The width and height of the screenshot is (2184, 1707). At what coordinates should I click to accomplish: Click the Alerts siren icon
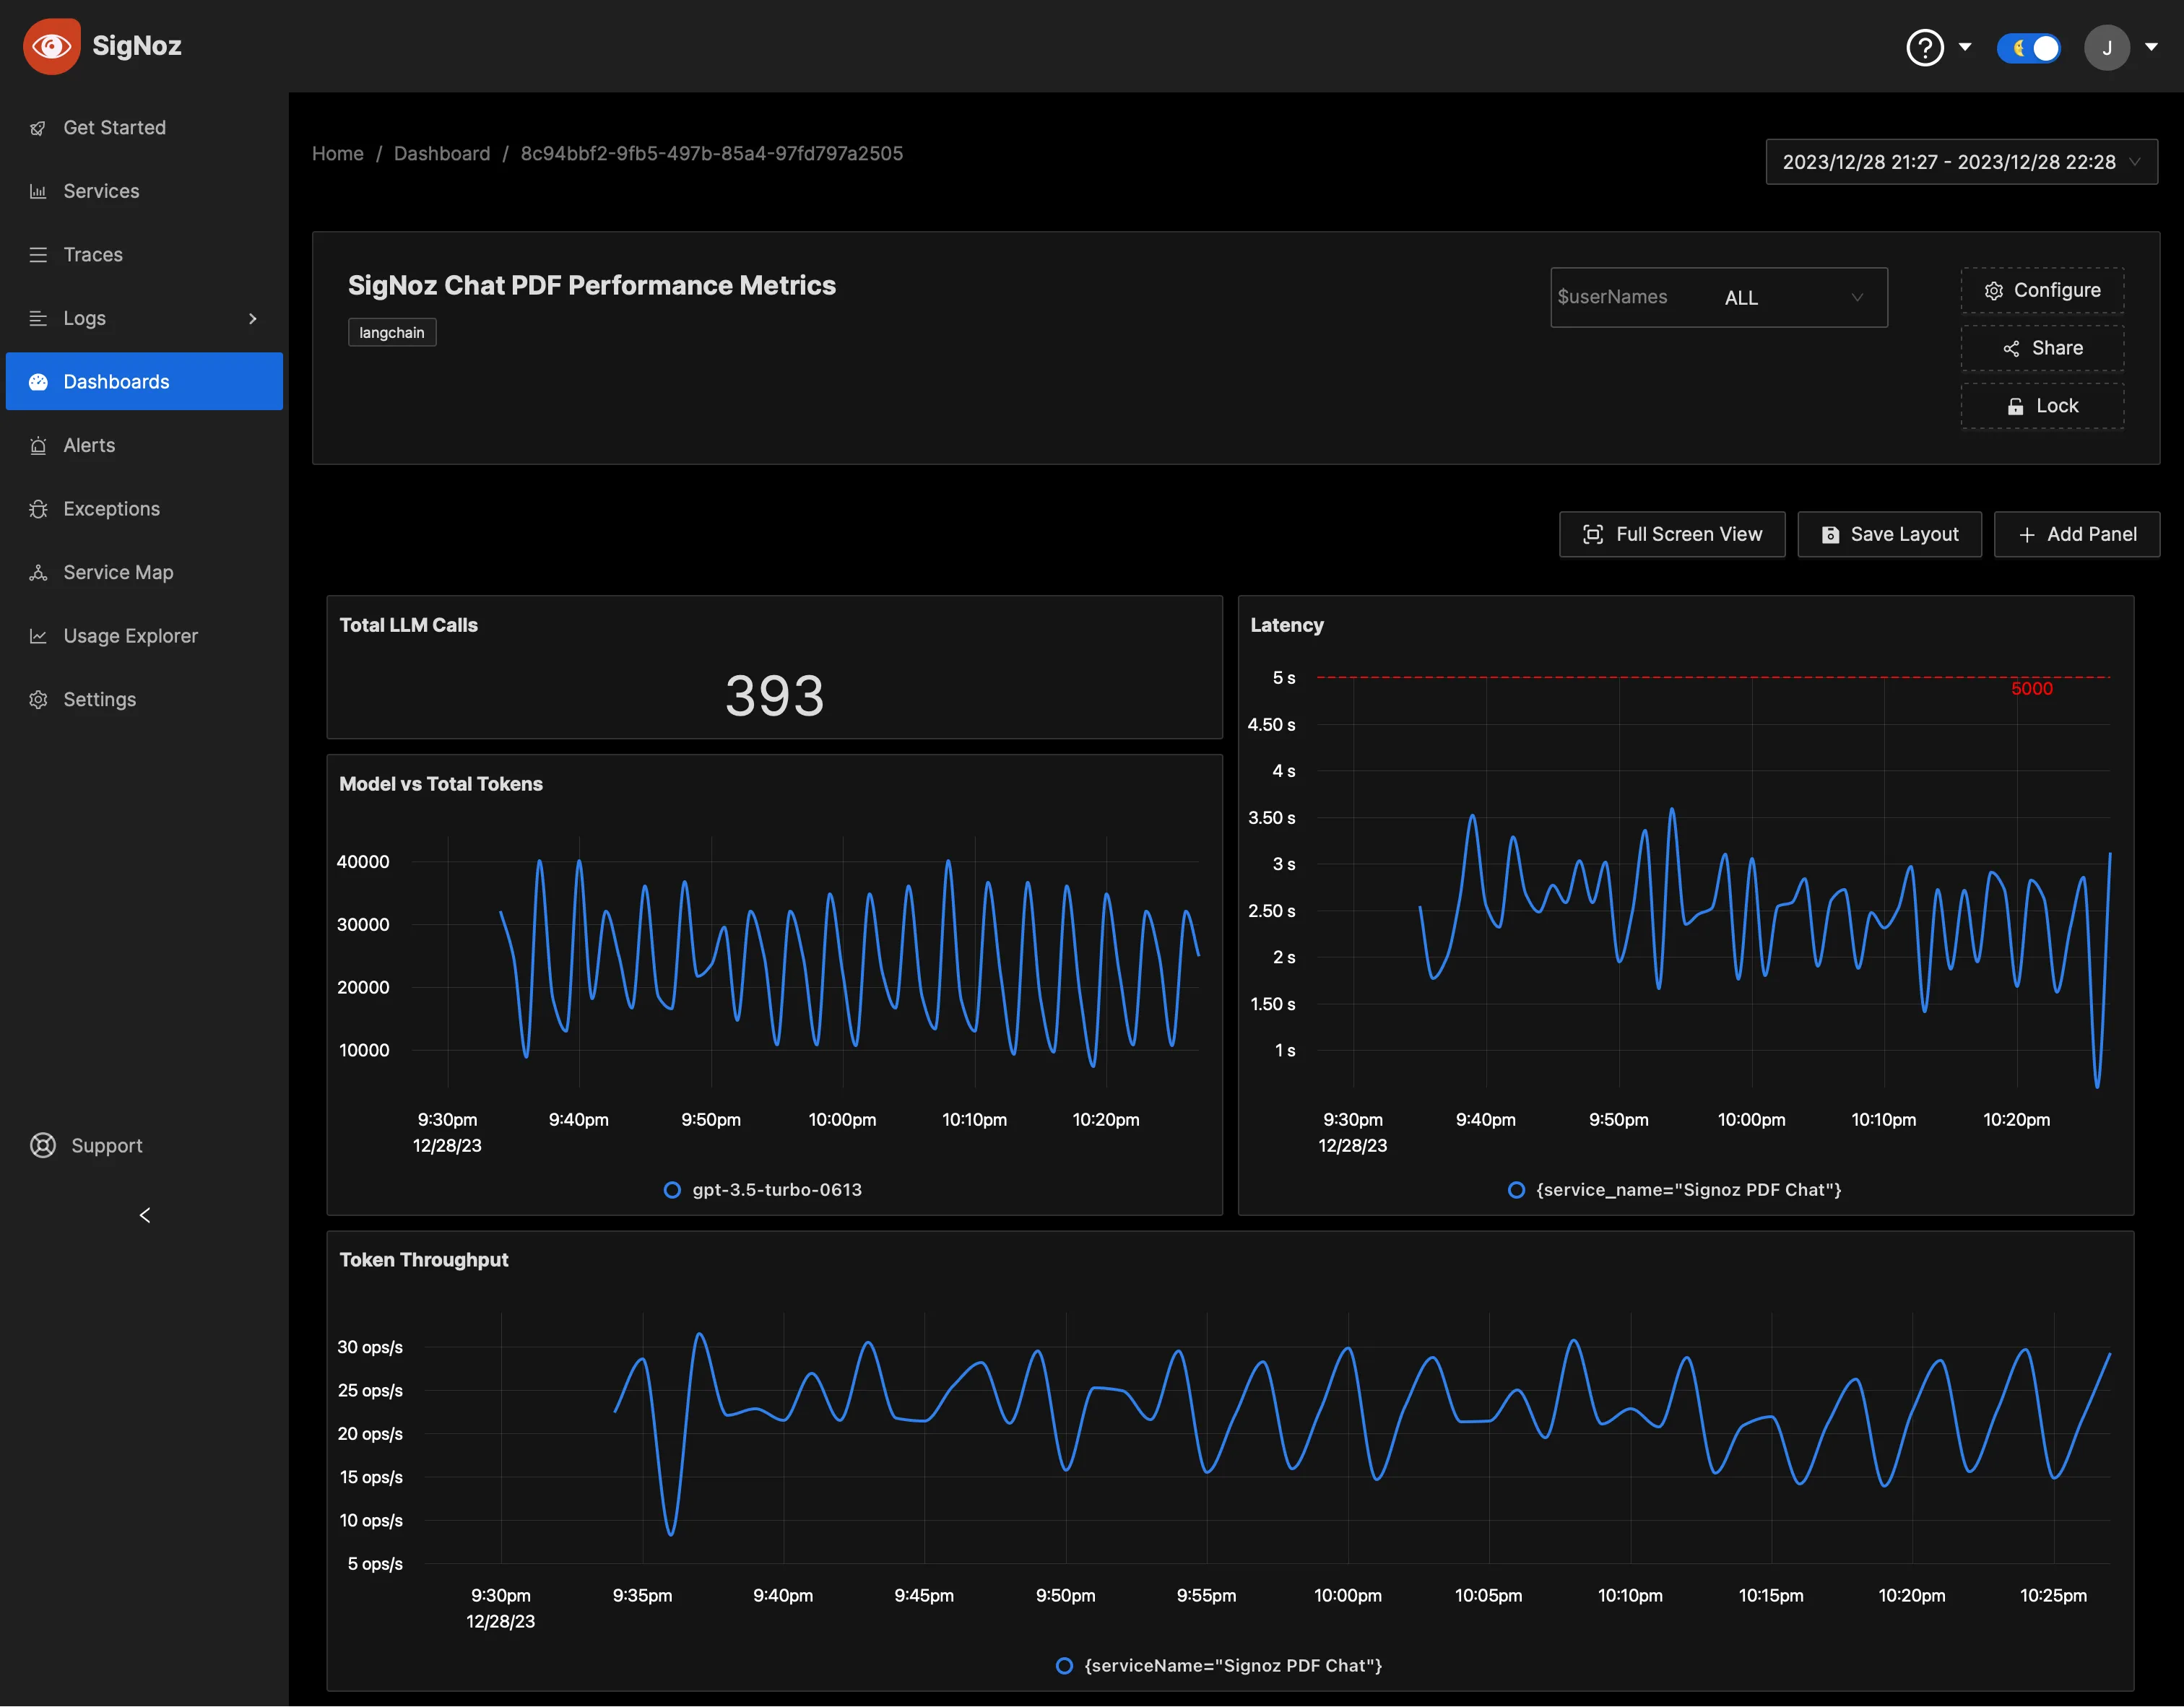[x=38, y=446]
